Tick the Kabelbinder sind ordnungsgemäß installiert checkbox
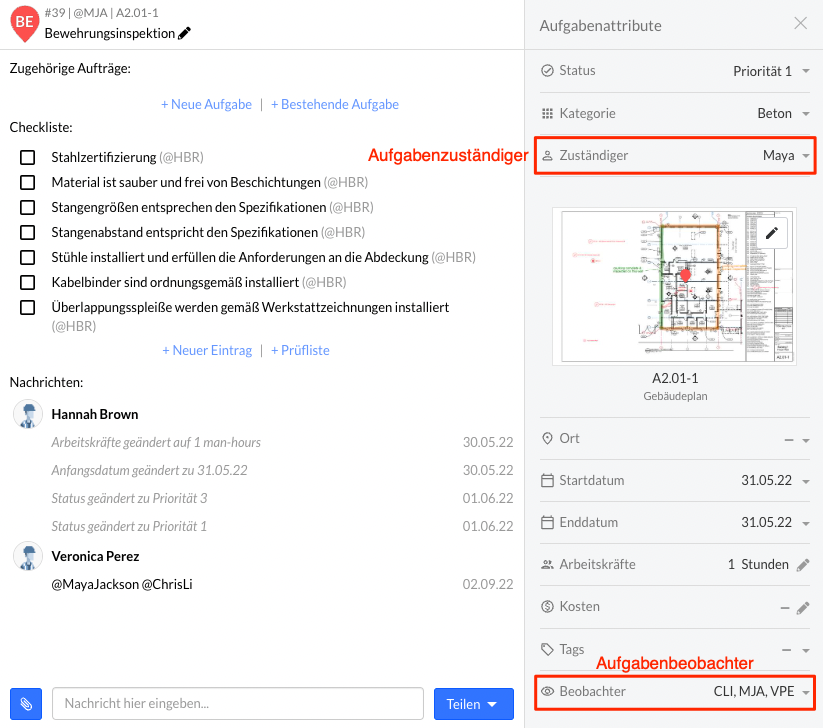 [28, 283]
